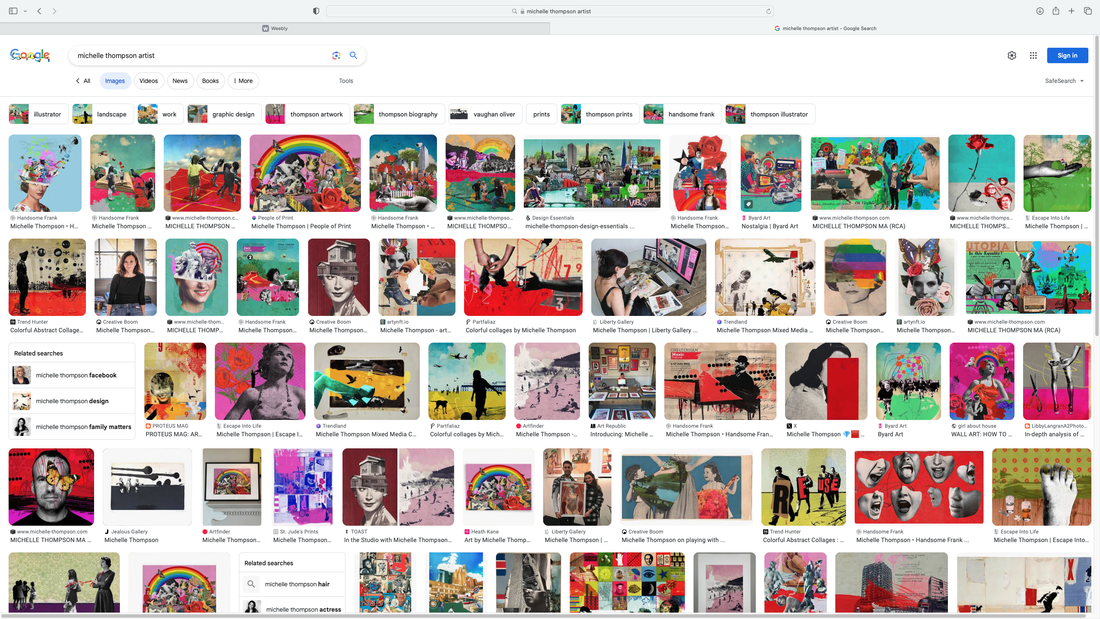The width and height of the screenshot is (1100, 619).
Task: Open the Safari share menu
Action: point(1055,11)
